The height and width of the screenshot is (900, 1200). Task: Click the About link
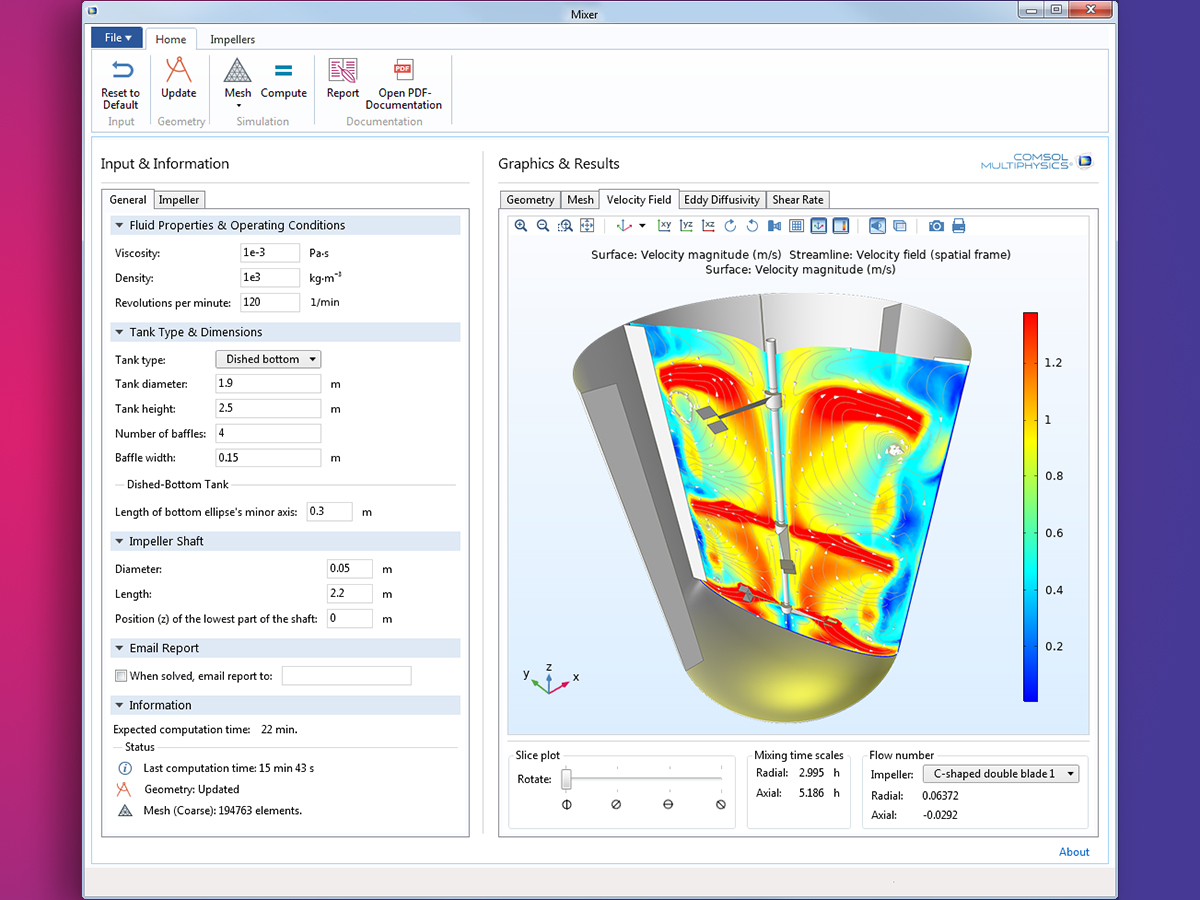[1074, 851]
